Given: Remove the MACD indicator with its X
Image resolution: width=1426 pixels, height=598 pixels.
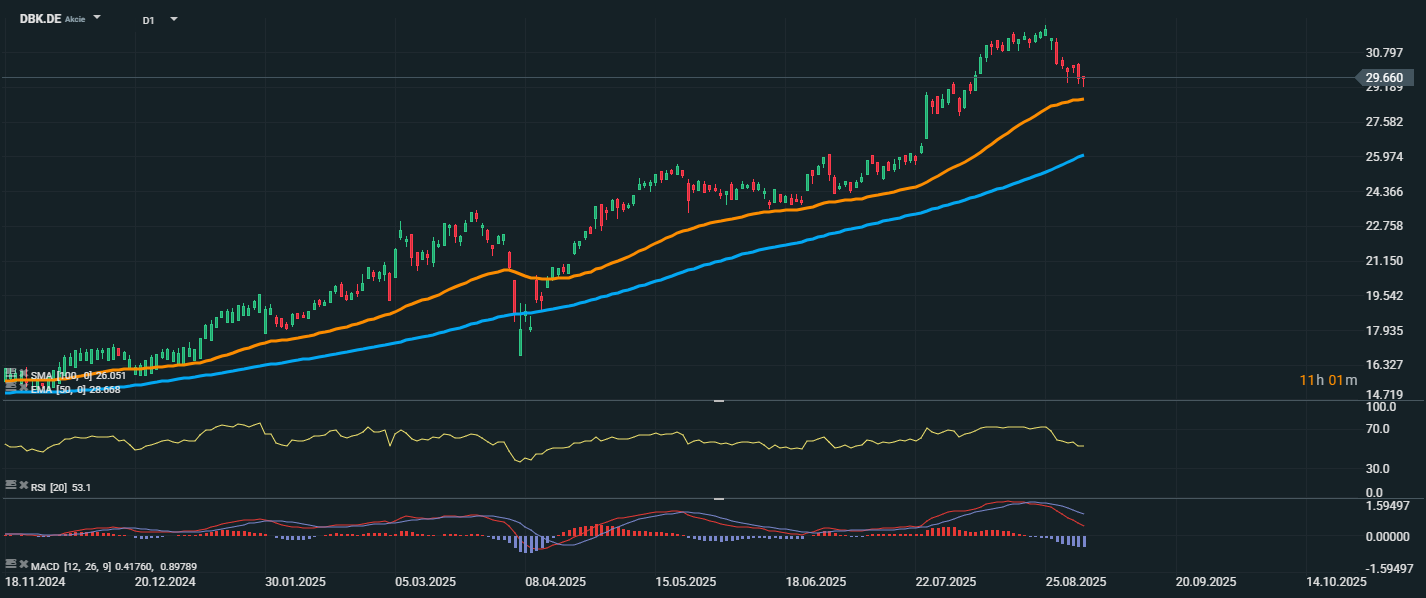Looking at the screenshot, I should (23, 565).
